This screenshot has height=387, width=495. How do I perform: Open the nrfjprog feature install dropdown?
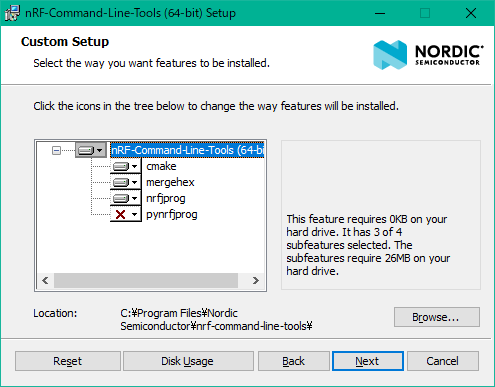point(126,198)
